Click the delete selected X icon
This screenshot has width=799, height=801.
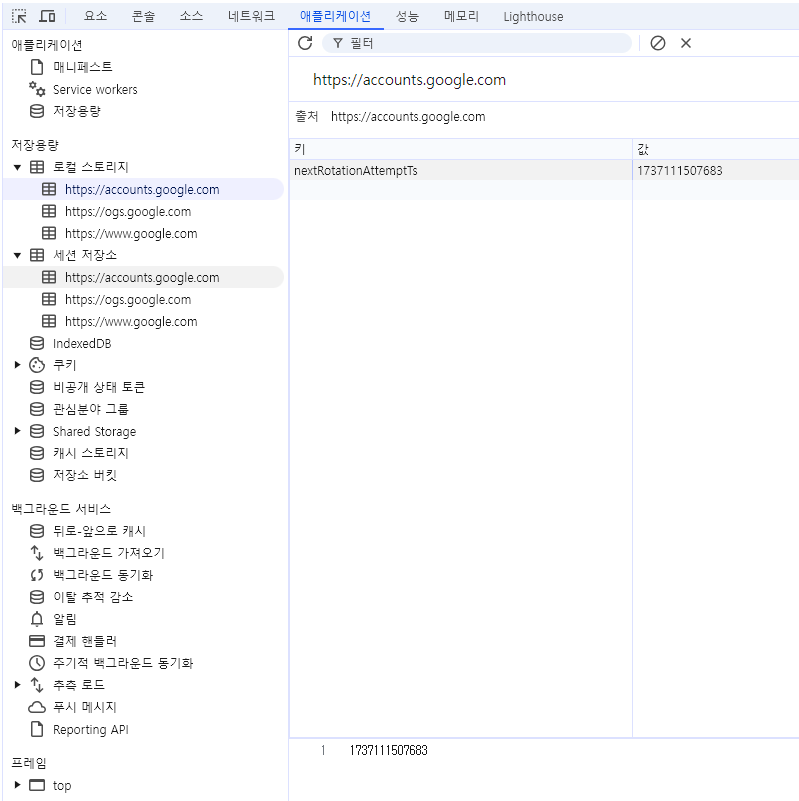point(686,43)
